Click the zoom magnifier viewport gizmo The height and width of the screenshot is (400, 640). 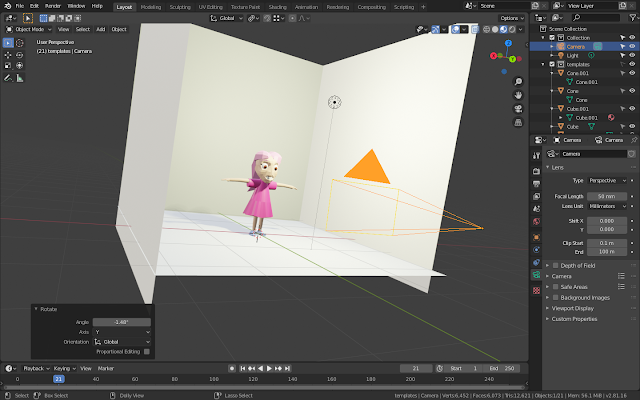518,82
